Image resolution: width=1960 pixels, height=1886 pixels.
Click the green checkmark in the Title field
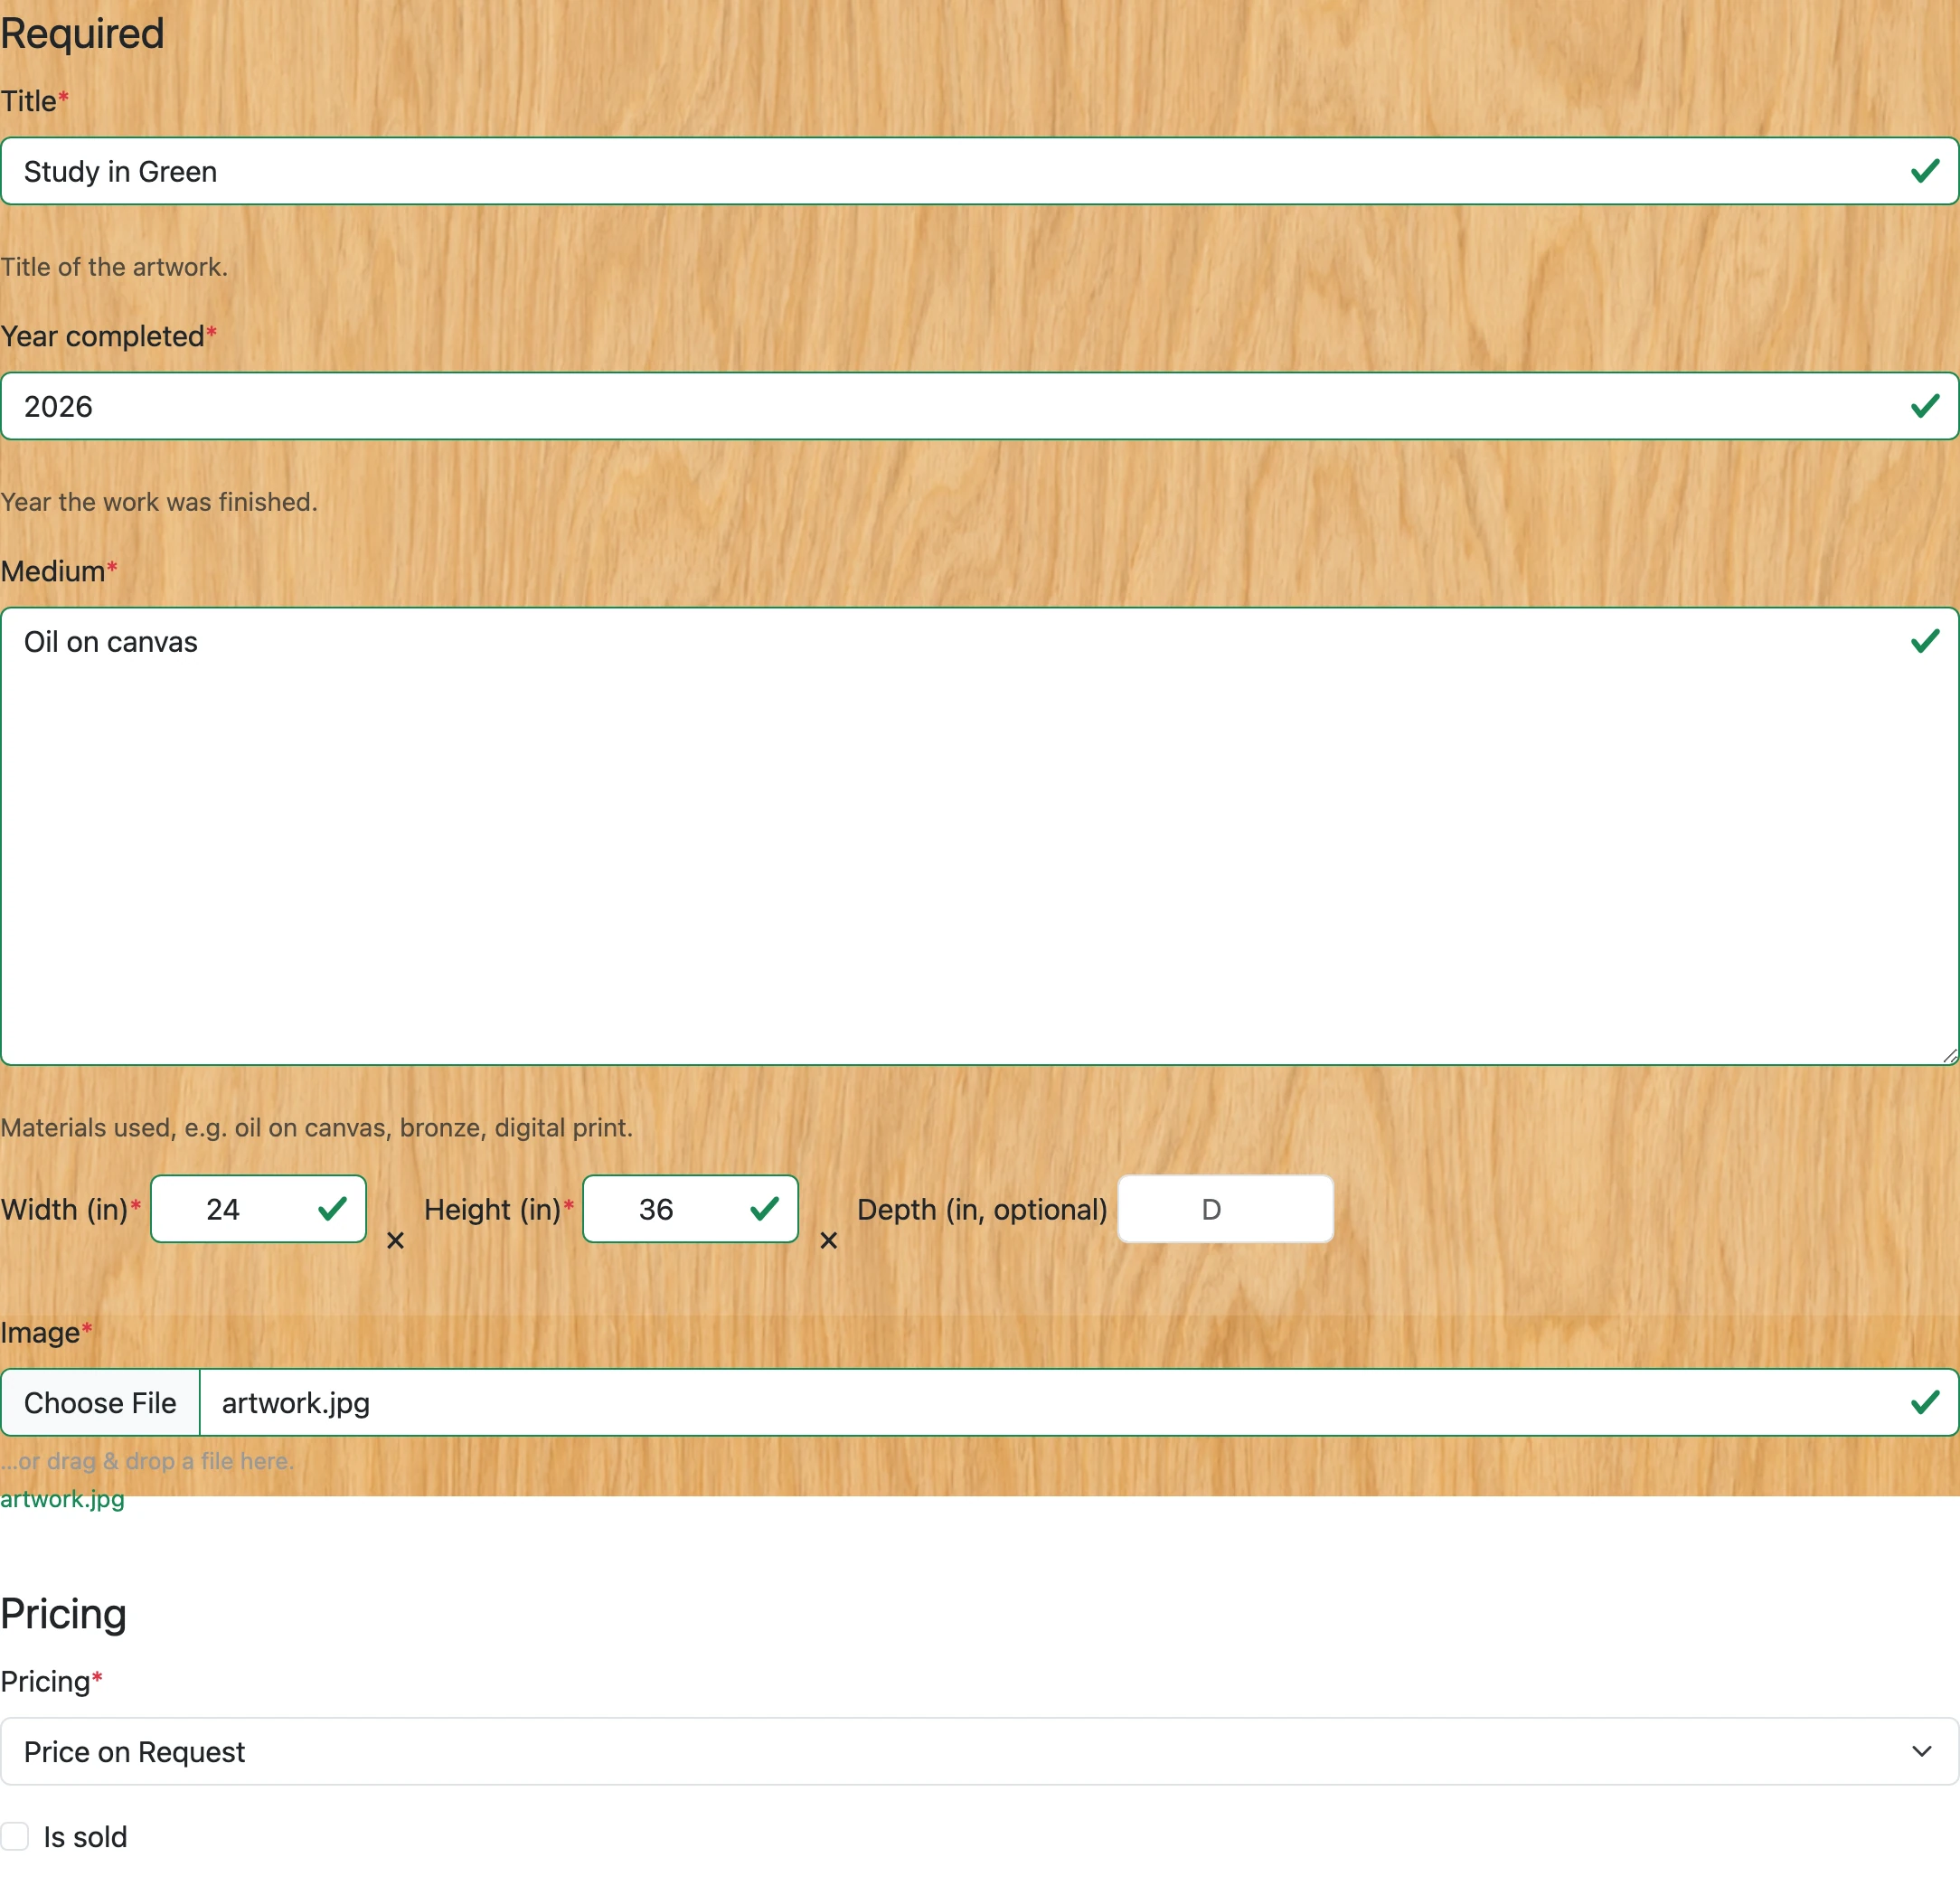1925,171
